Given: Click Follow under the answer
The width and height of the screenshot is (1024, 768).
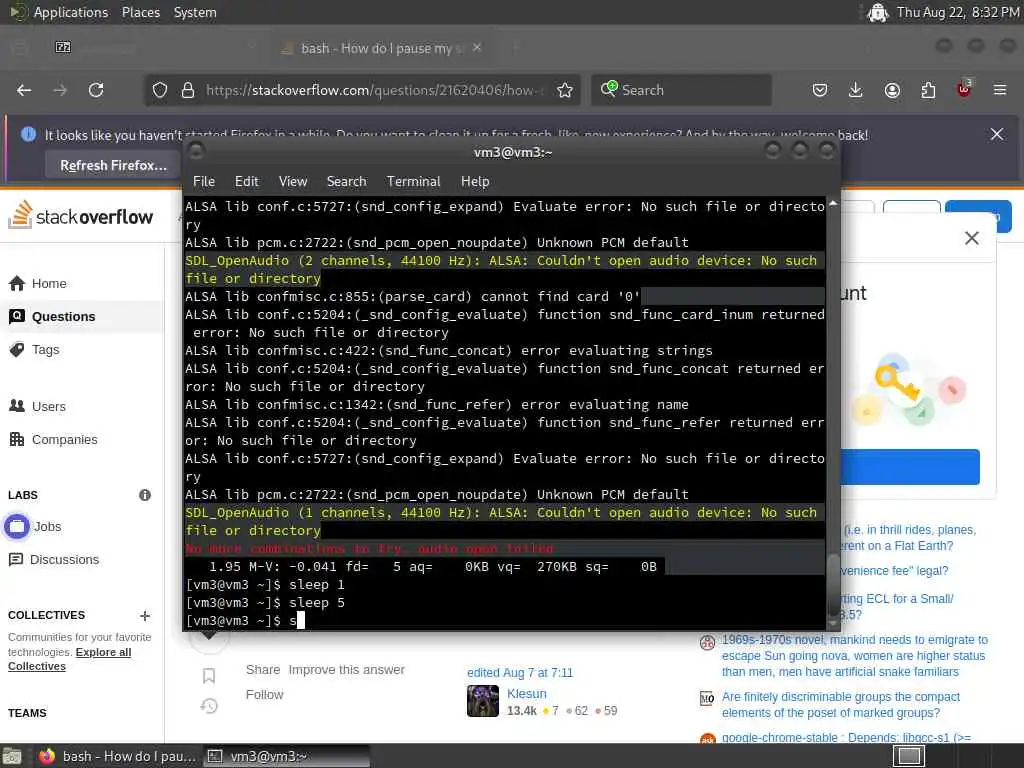Looking at the screenshot, I should click(264, 695).
